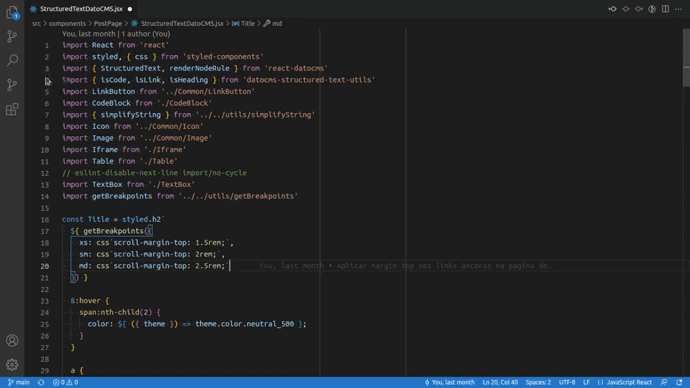Open the feedback icon in the status bar
The image size is (690, 388).
coord(664,382)
